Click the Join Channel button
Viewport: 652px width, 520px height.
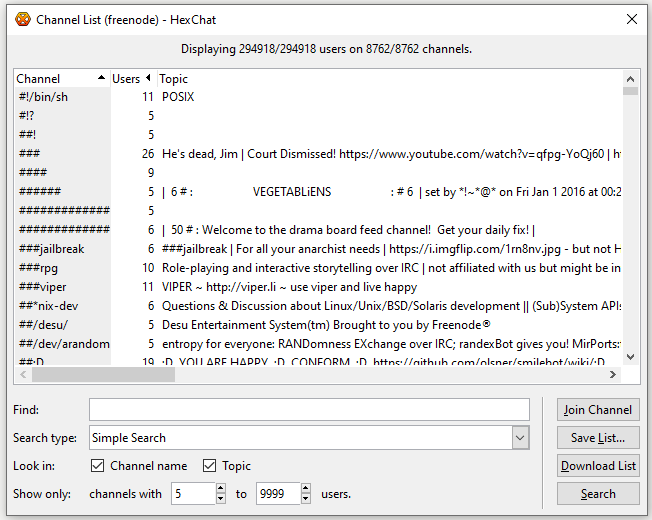[598, 409]
